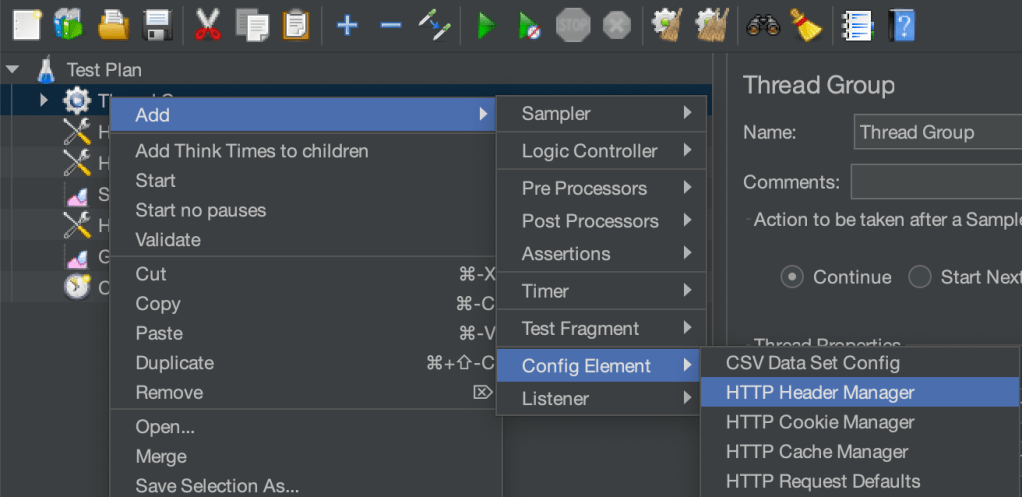
Task: Open the Templates icon in toolbar
Action: click(x=68, y=25)
